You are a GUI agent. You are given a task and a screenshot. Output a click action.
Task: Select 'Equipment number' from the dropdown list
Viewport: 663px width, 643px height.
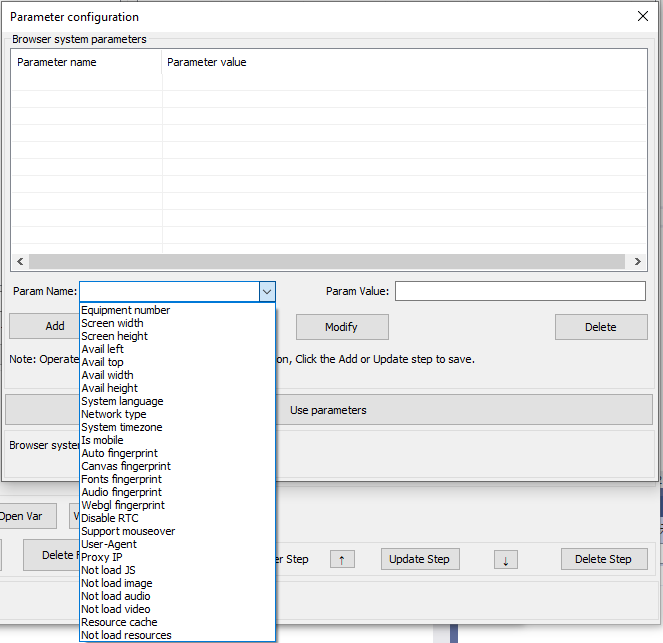pos(126,310)
